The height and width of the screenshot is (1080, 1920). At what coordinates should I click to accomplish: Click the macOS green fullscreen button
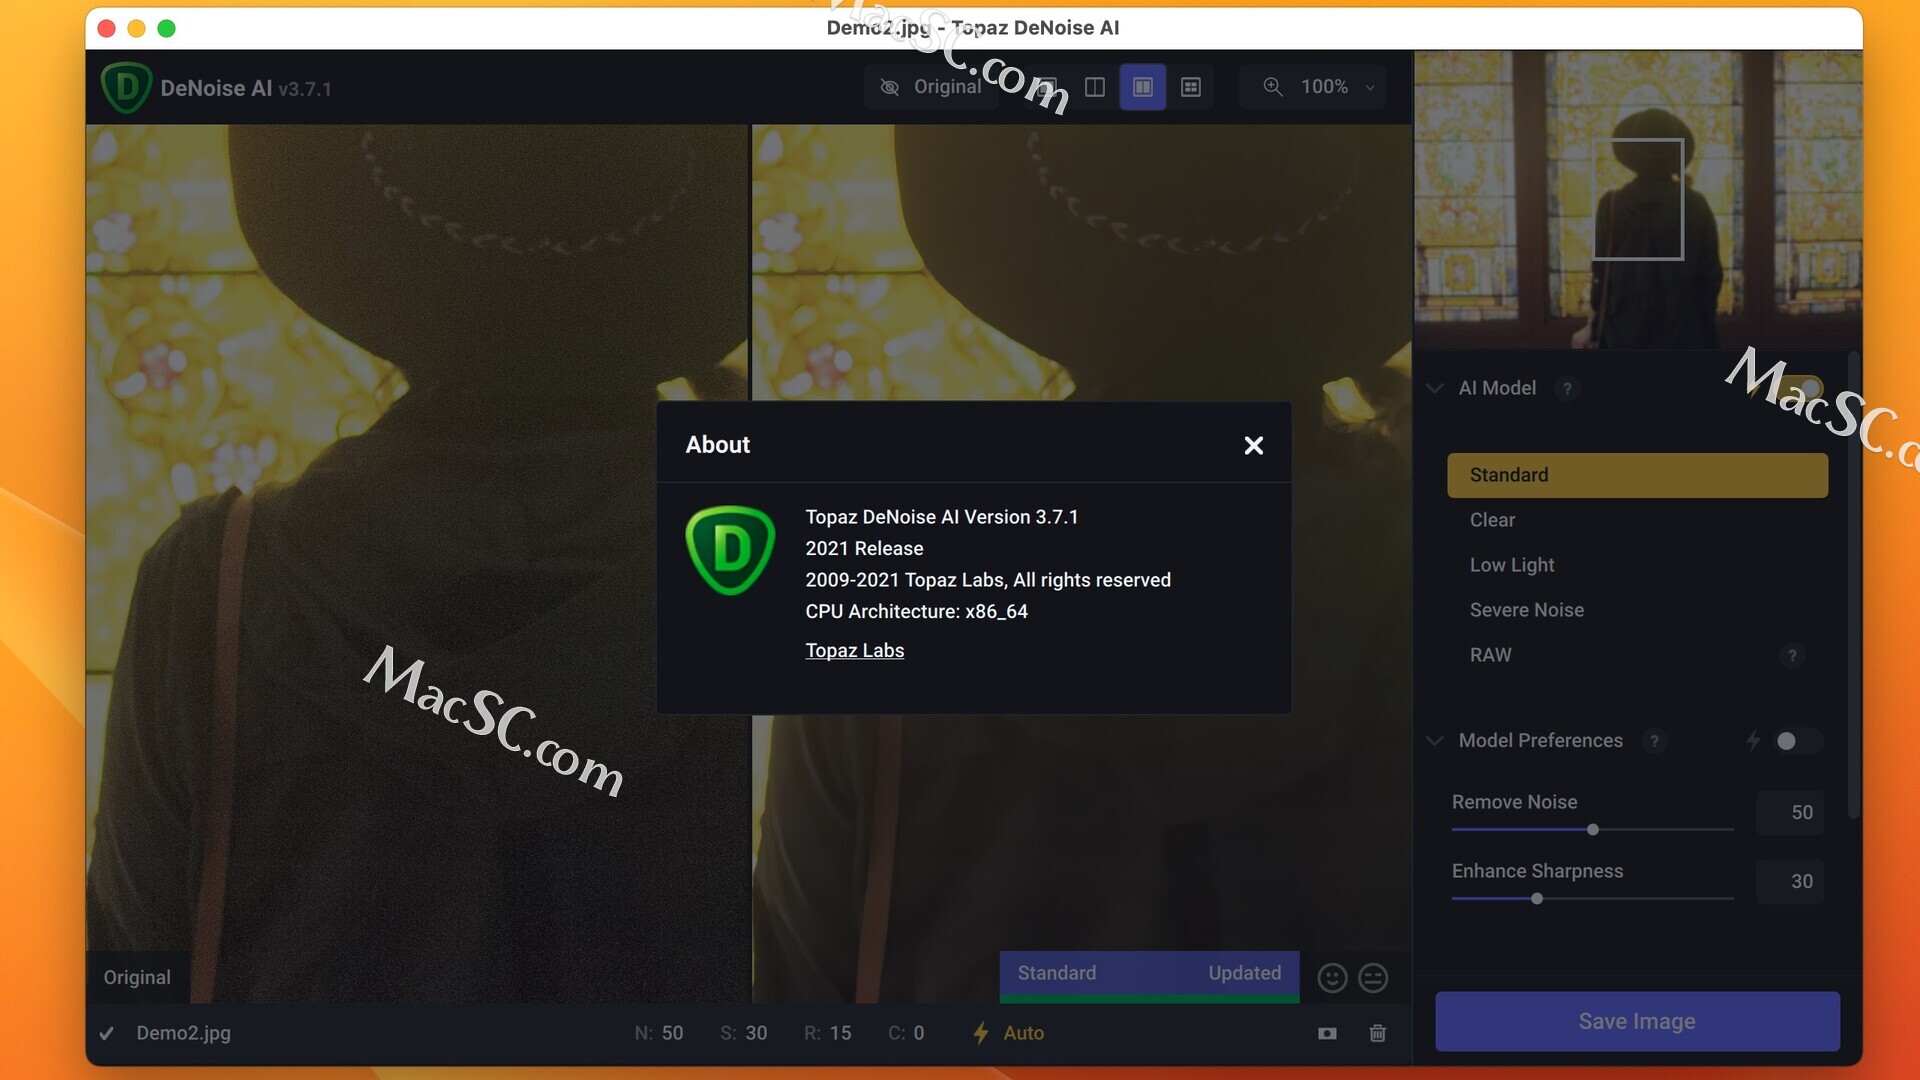(x=167, y=28)
